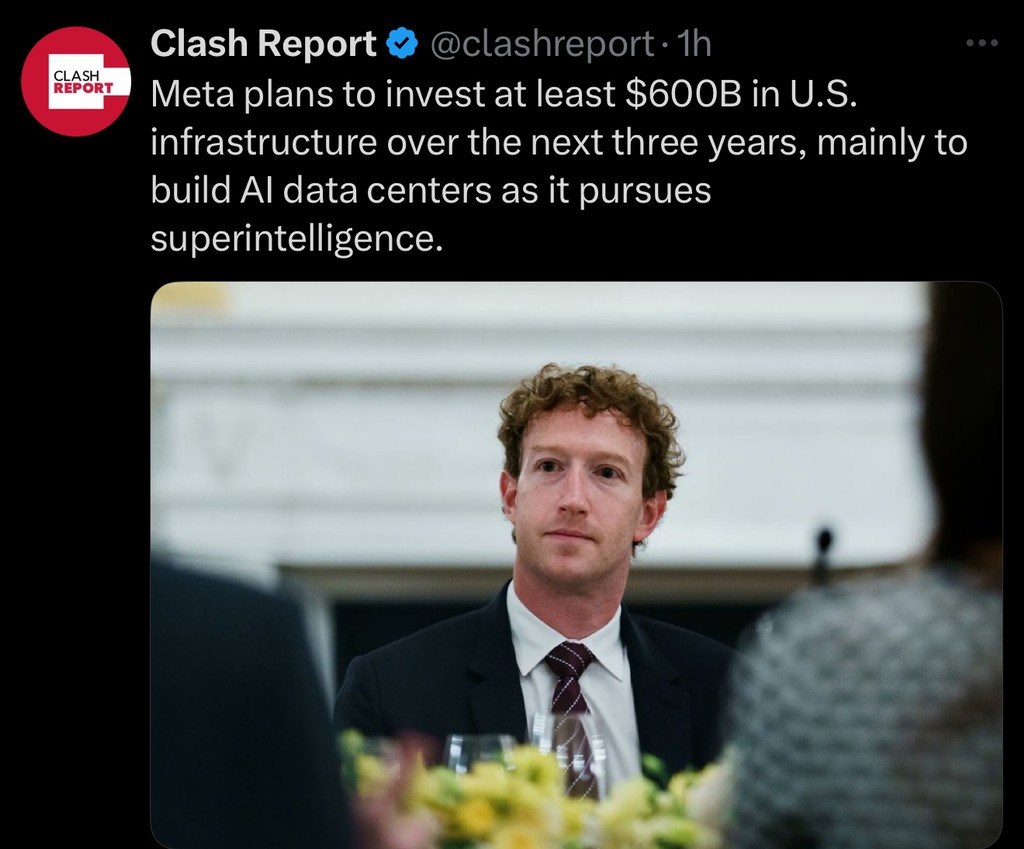Click the "$600B" figure in the tweet text
This screenshot has width=1024, height=849.
tap(684, 94)
